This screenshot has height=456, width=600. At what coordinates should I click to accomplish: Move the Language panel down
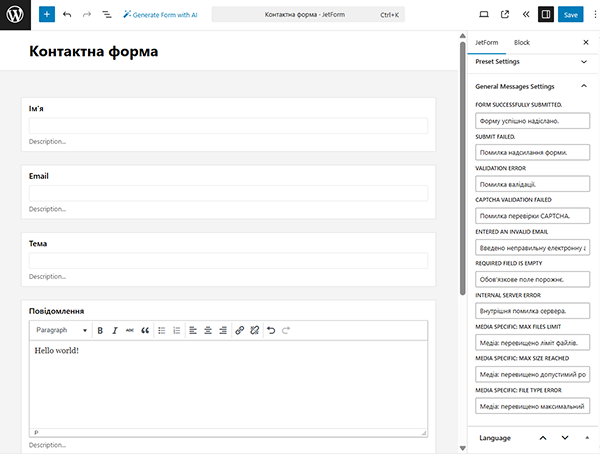[565, 438]
